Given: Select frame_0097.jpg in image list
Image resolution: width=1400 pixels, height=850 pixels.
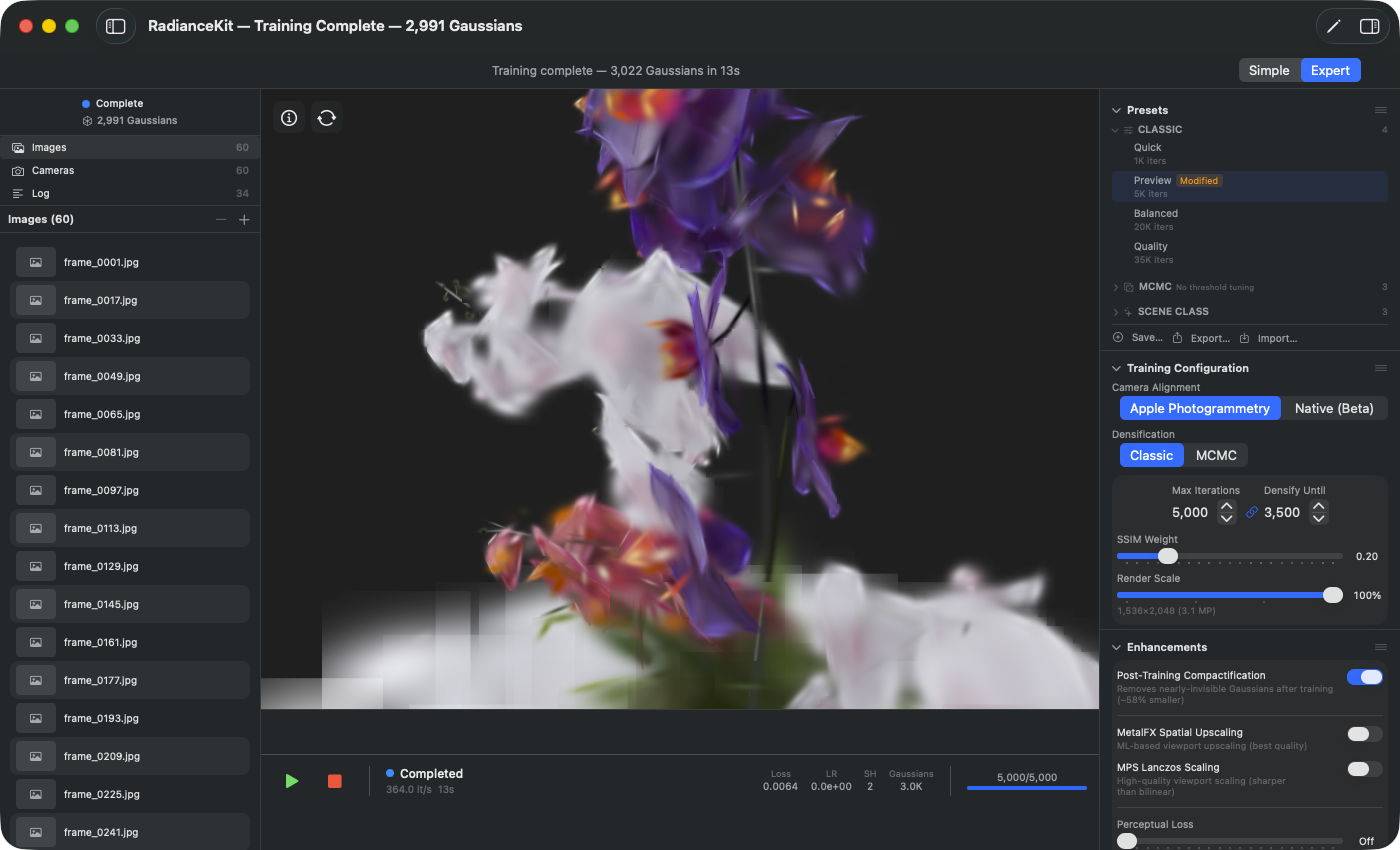Looking at the screenshot, I should point(130,490).
